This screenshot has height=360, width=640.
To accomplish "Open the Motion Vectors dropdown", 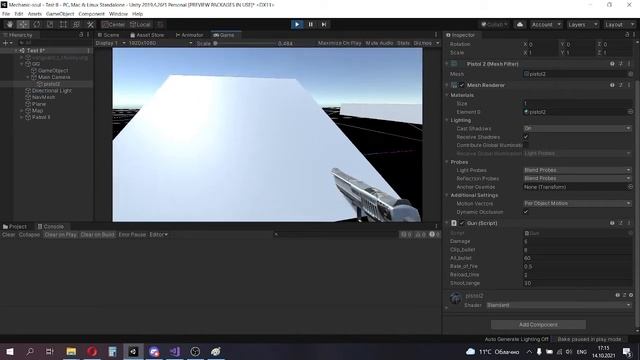I will 578,203.
